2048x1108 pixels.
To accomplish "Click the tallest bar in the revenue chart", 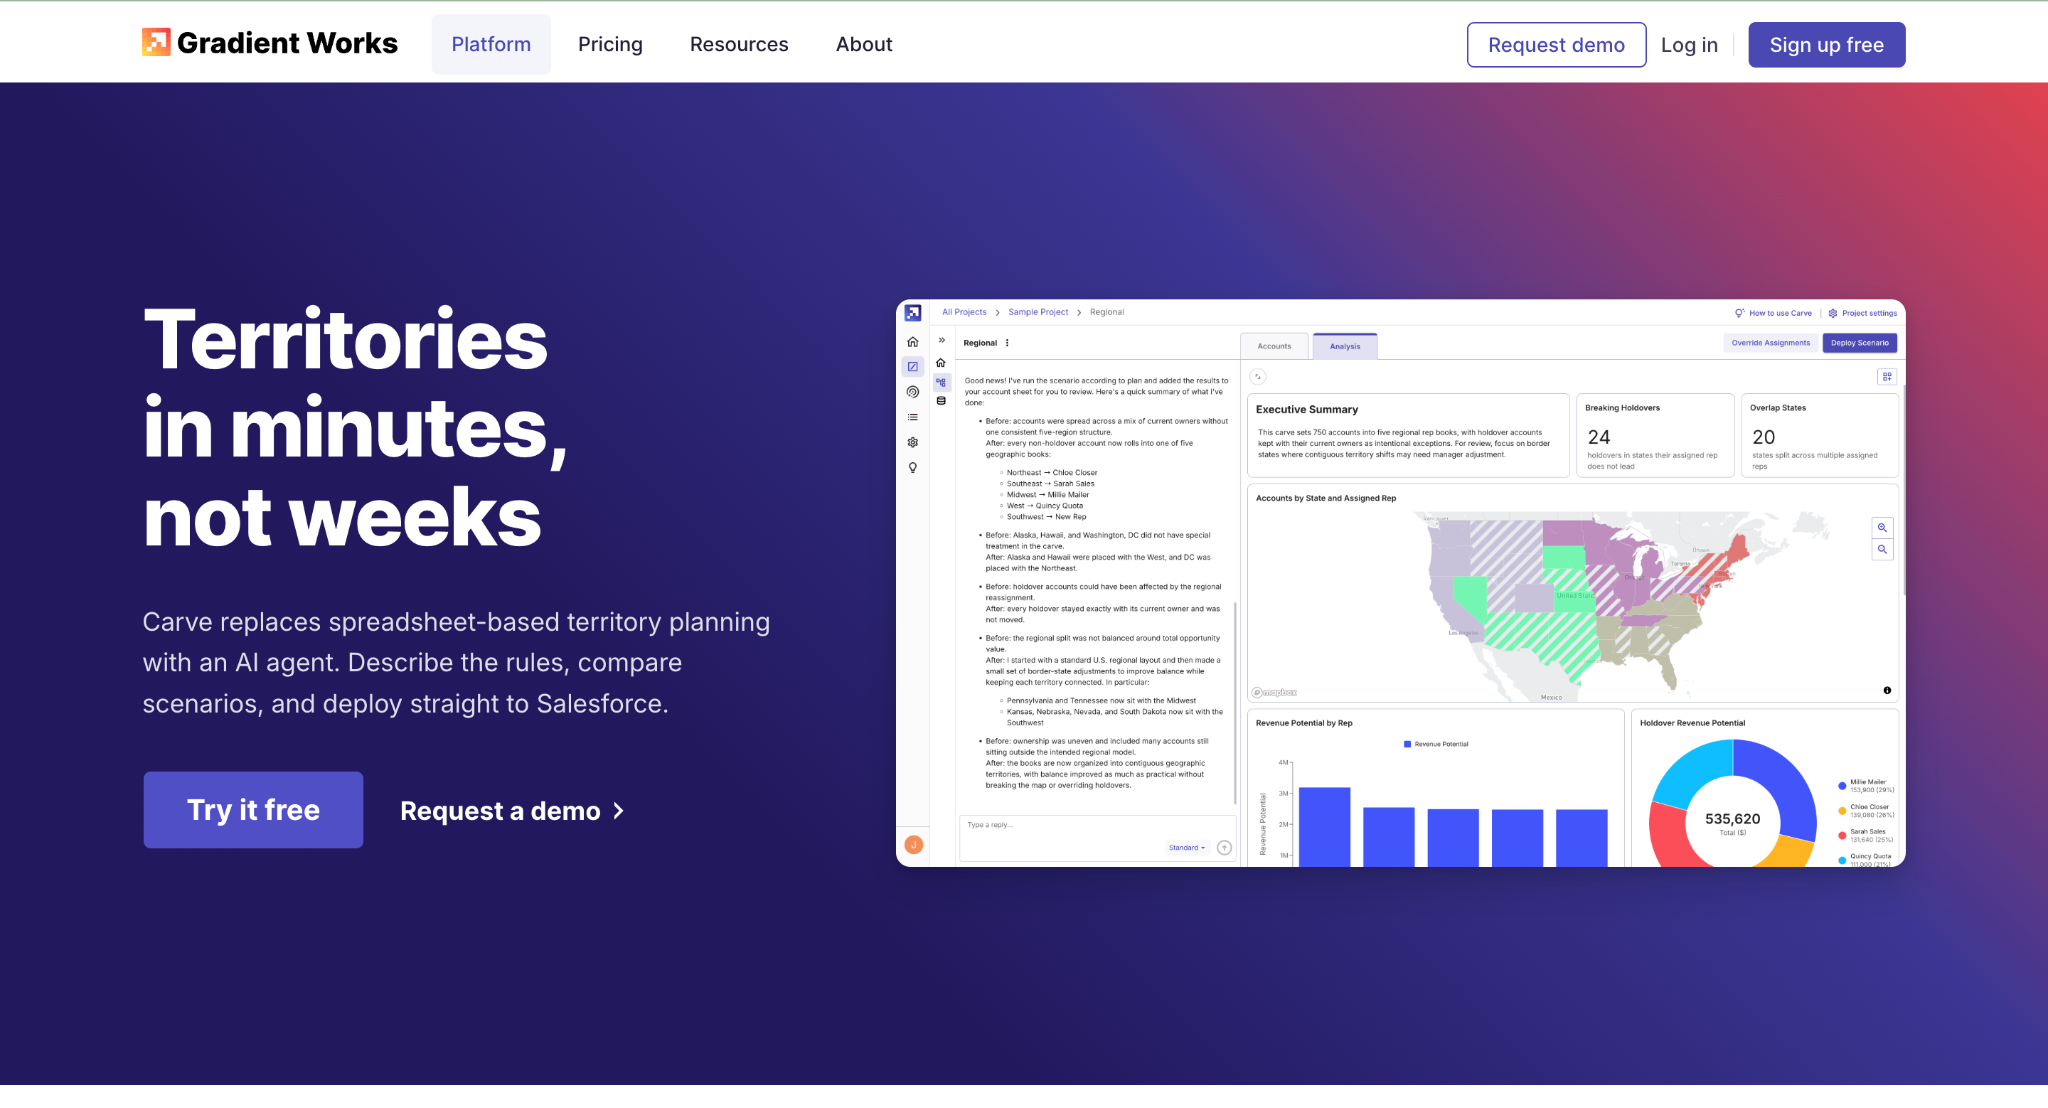I will click(x=1324, y=826).
